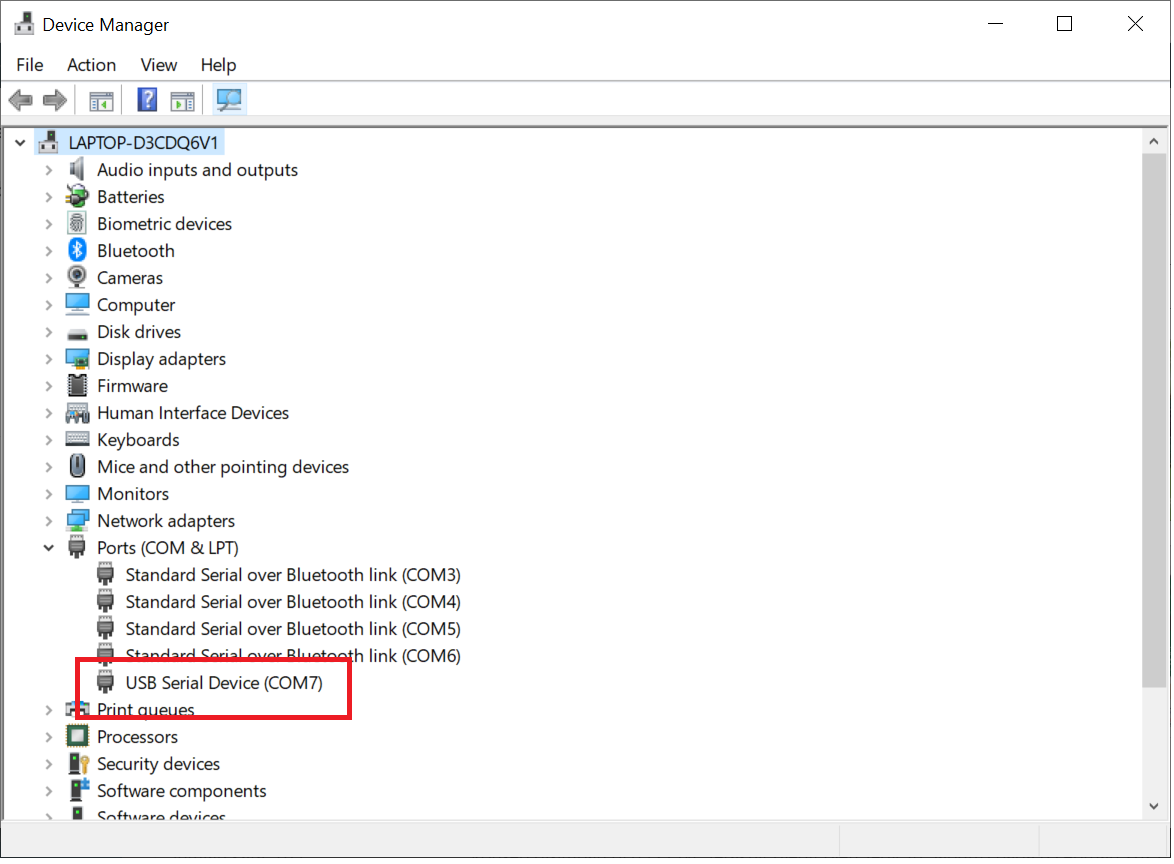Open the File menu
The image size is (1174, 864).
[30, 65]
